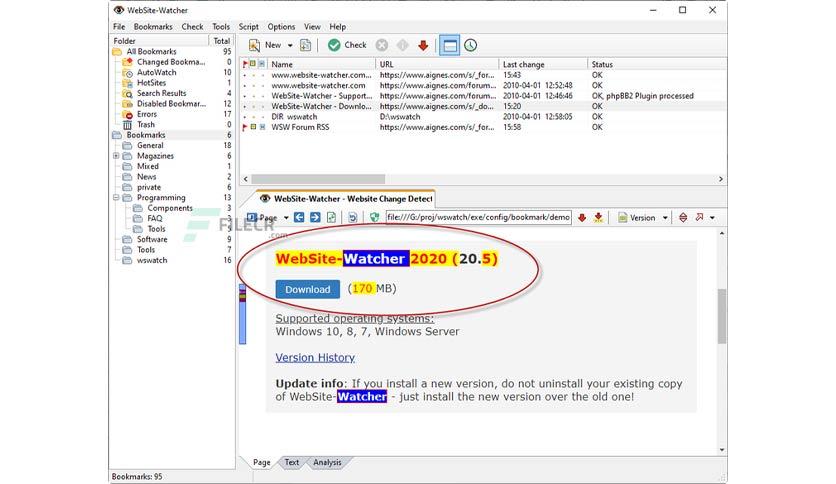Click the red external open arrow icon
The height and width of the screenshot is (484, 836).
point(699,217)
